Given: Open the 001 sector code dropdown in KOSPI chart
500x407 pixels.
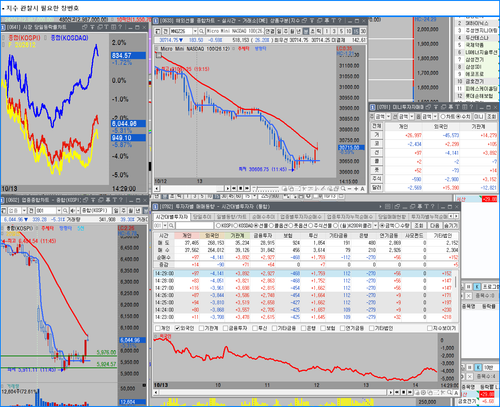Looking at the screenshot, I should [59, 211].
